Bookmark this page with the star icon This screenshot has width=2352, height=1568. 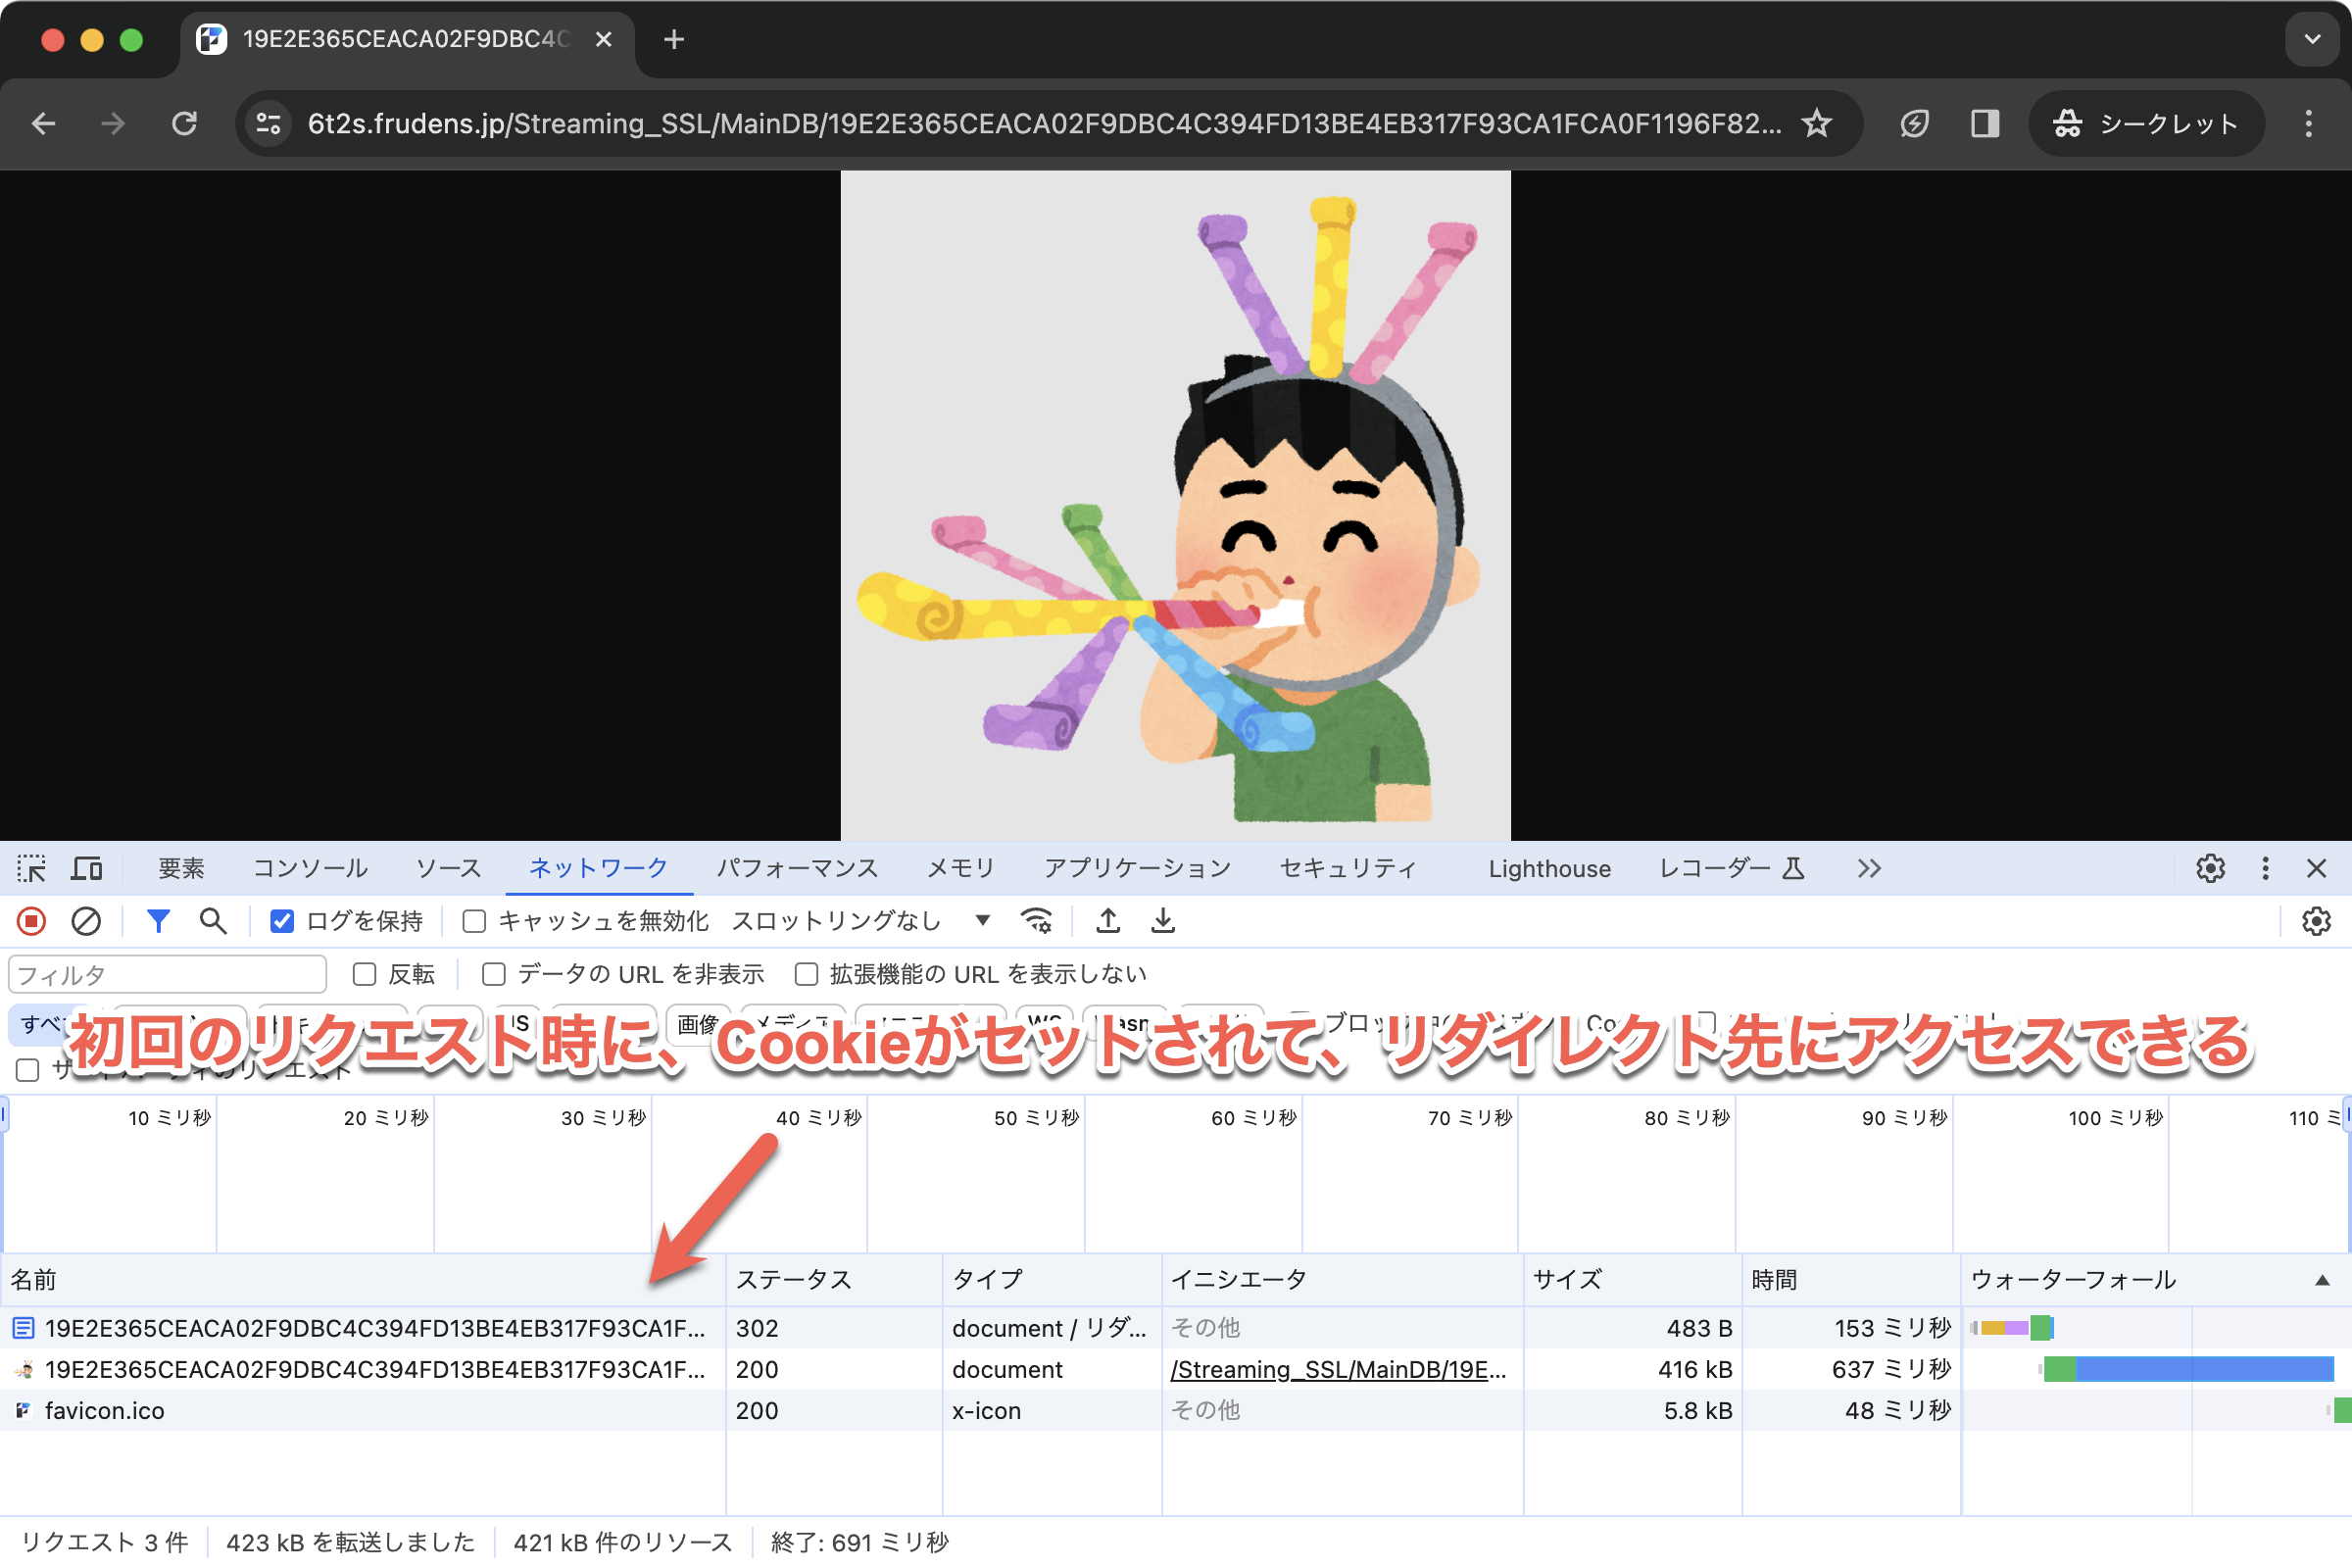coord(1816,123)
